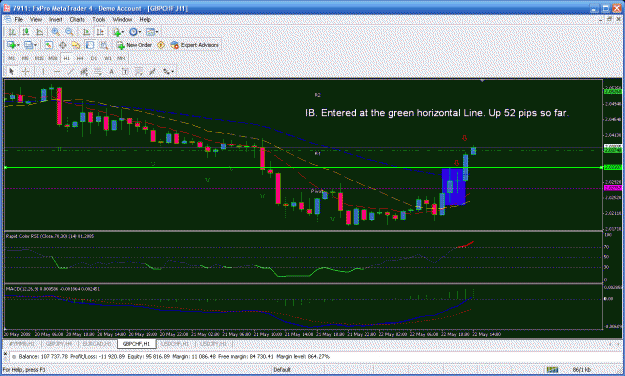The image size is (625, 376).
Task: Select the M30 timeframe
Action: [53, 58]
